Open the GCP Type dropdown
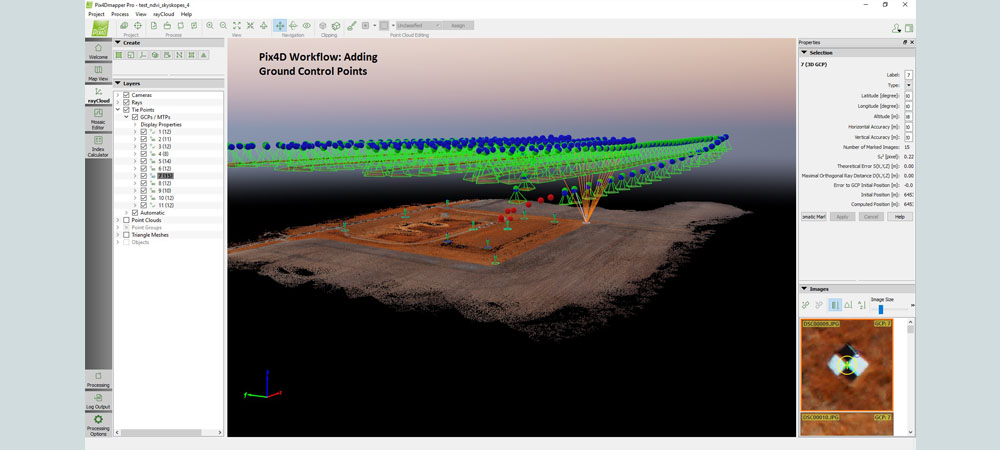 (908, 85)
